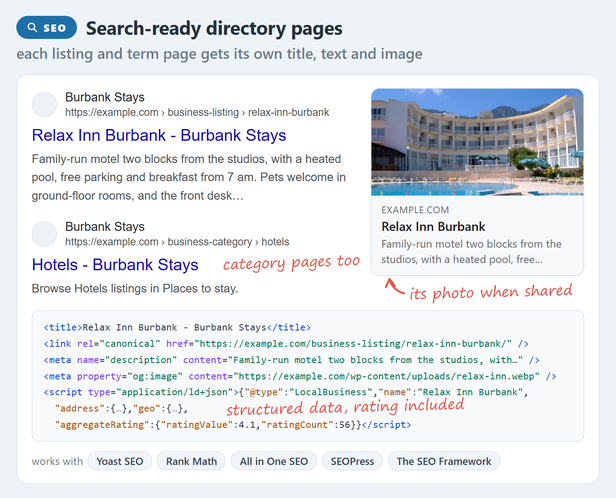Click the aggregateRating line in the code
The height and width of the screenshot is (498, 616).
[x=233, y=425]
